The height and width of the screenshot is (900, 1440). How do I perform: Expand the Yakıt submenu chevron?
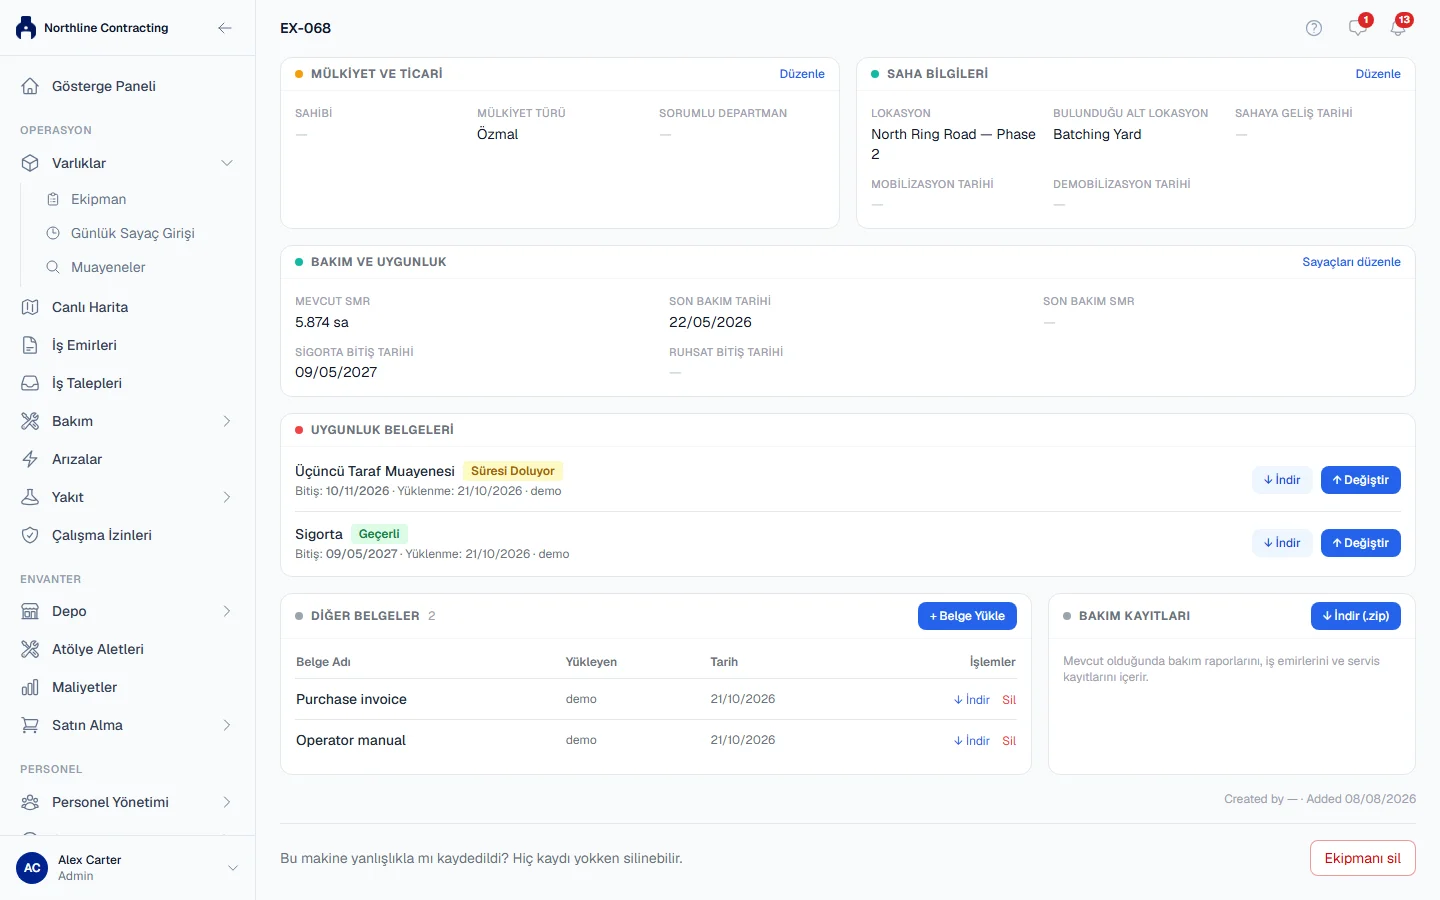pos(227,497)
